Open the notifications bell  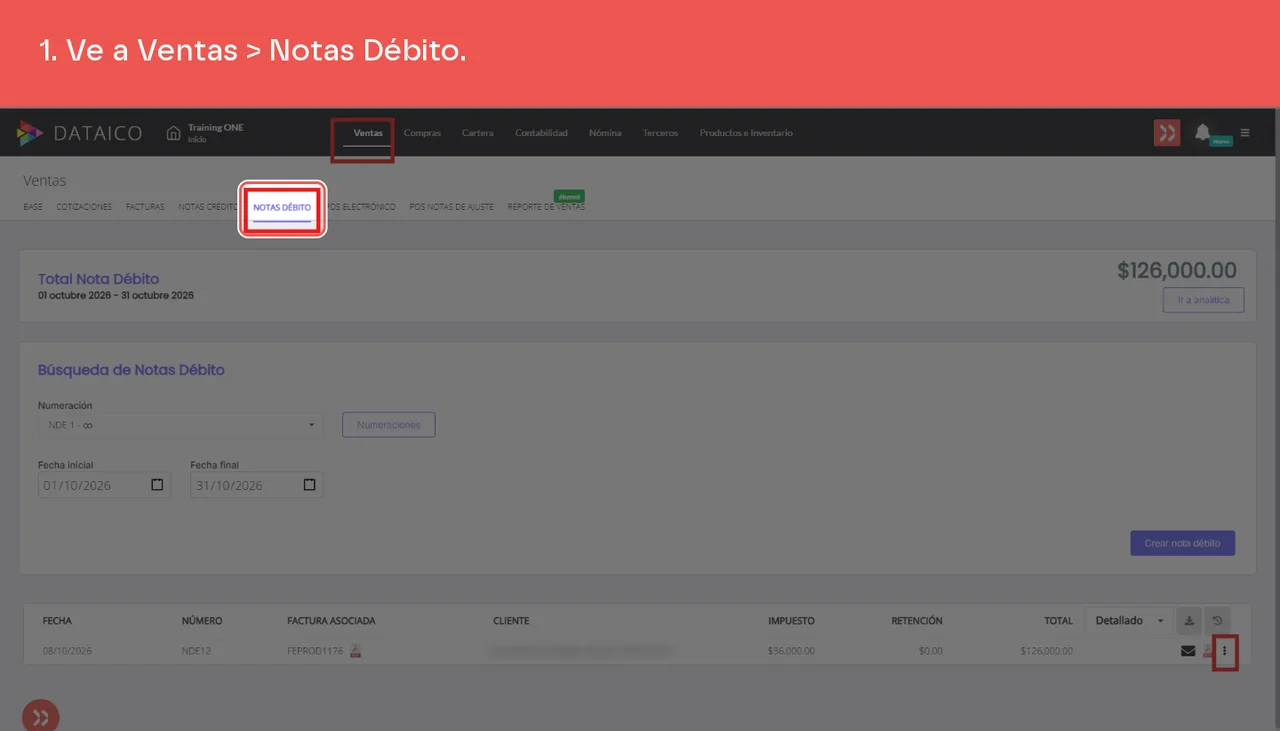point(1202,132)
